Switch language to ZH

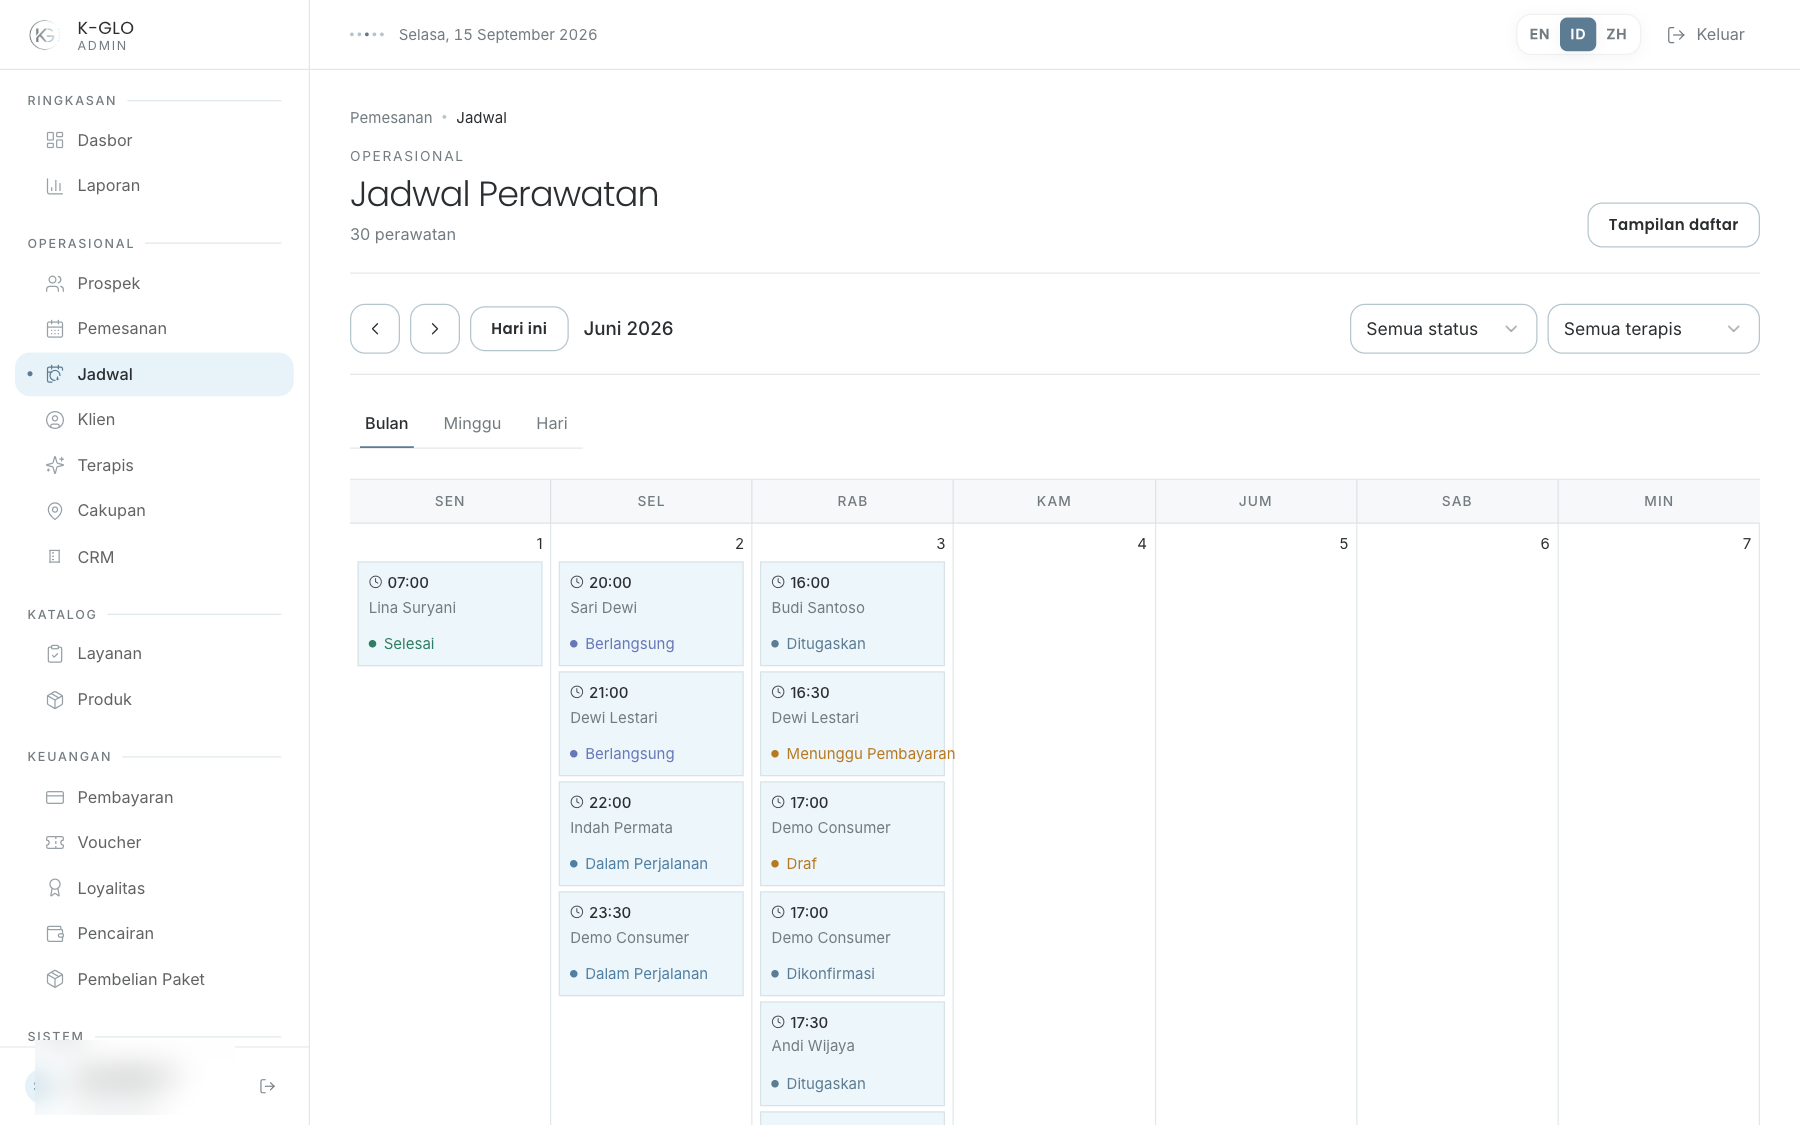coord(1616,34)
